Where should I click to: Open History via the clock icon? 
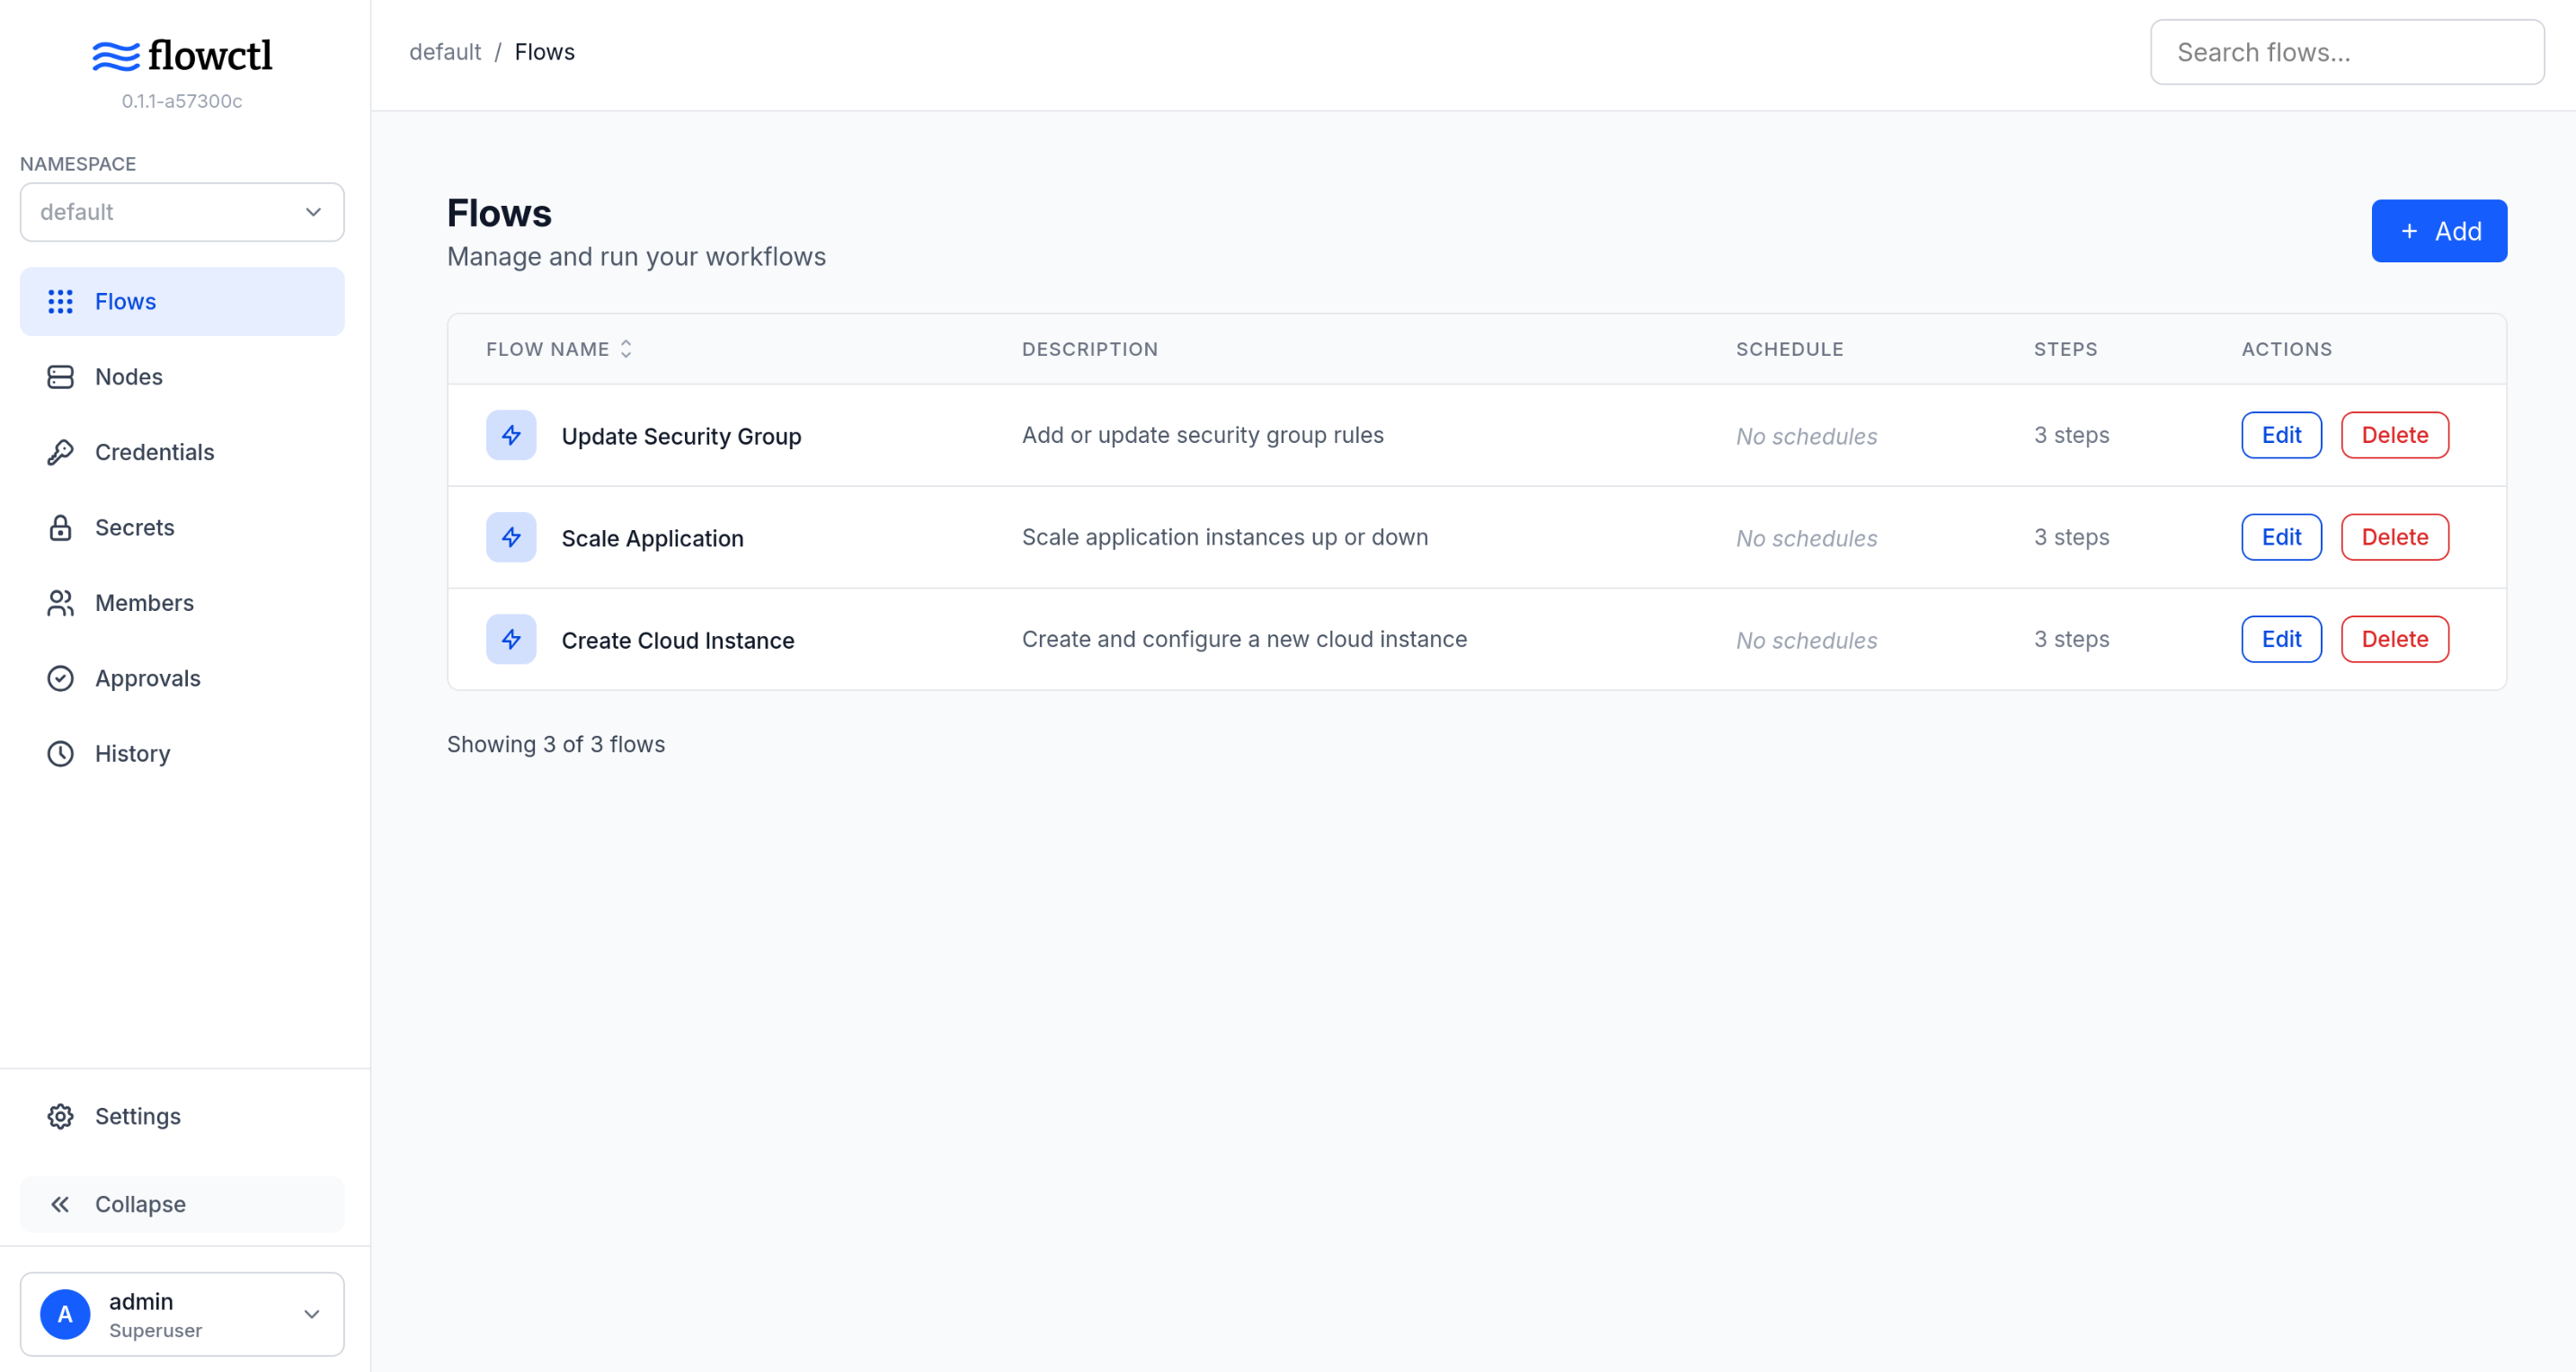(x=61, y=753)
